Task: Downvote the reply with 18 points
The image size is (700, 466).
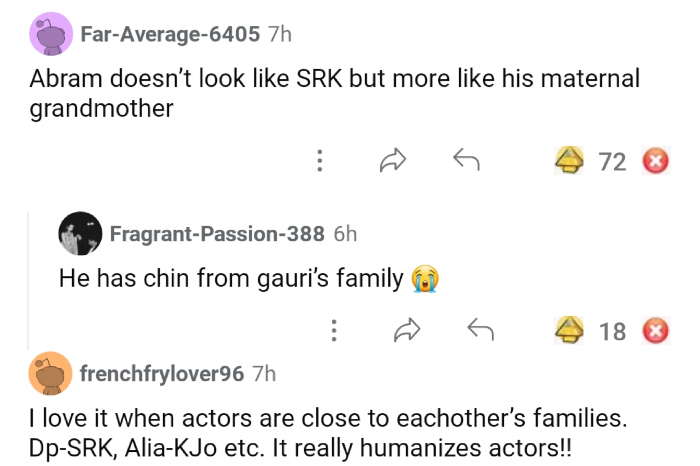Action: click(x=655, y=329)
